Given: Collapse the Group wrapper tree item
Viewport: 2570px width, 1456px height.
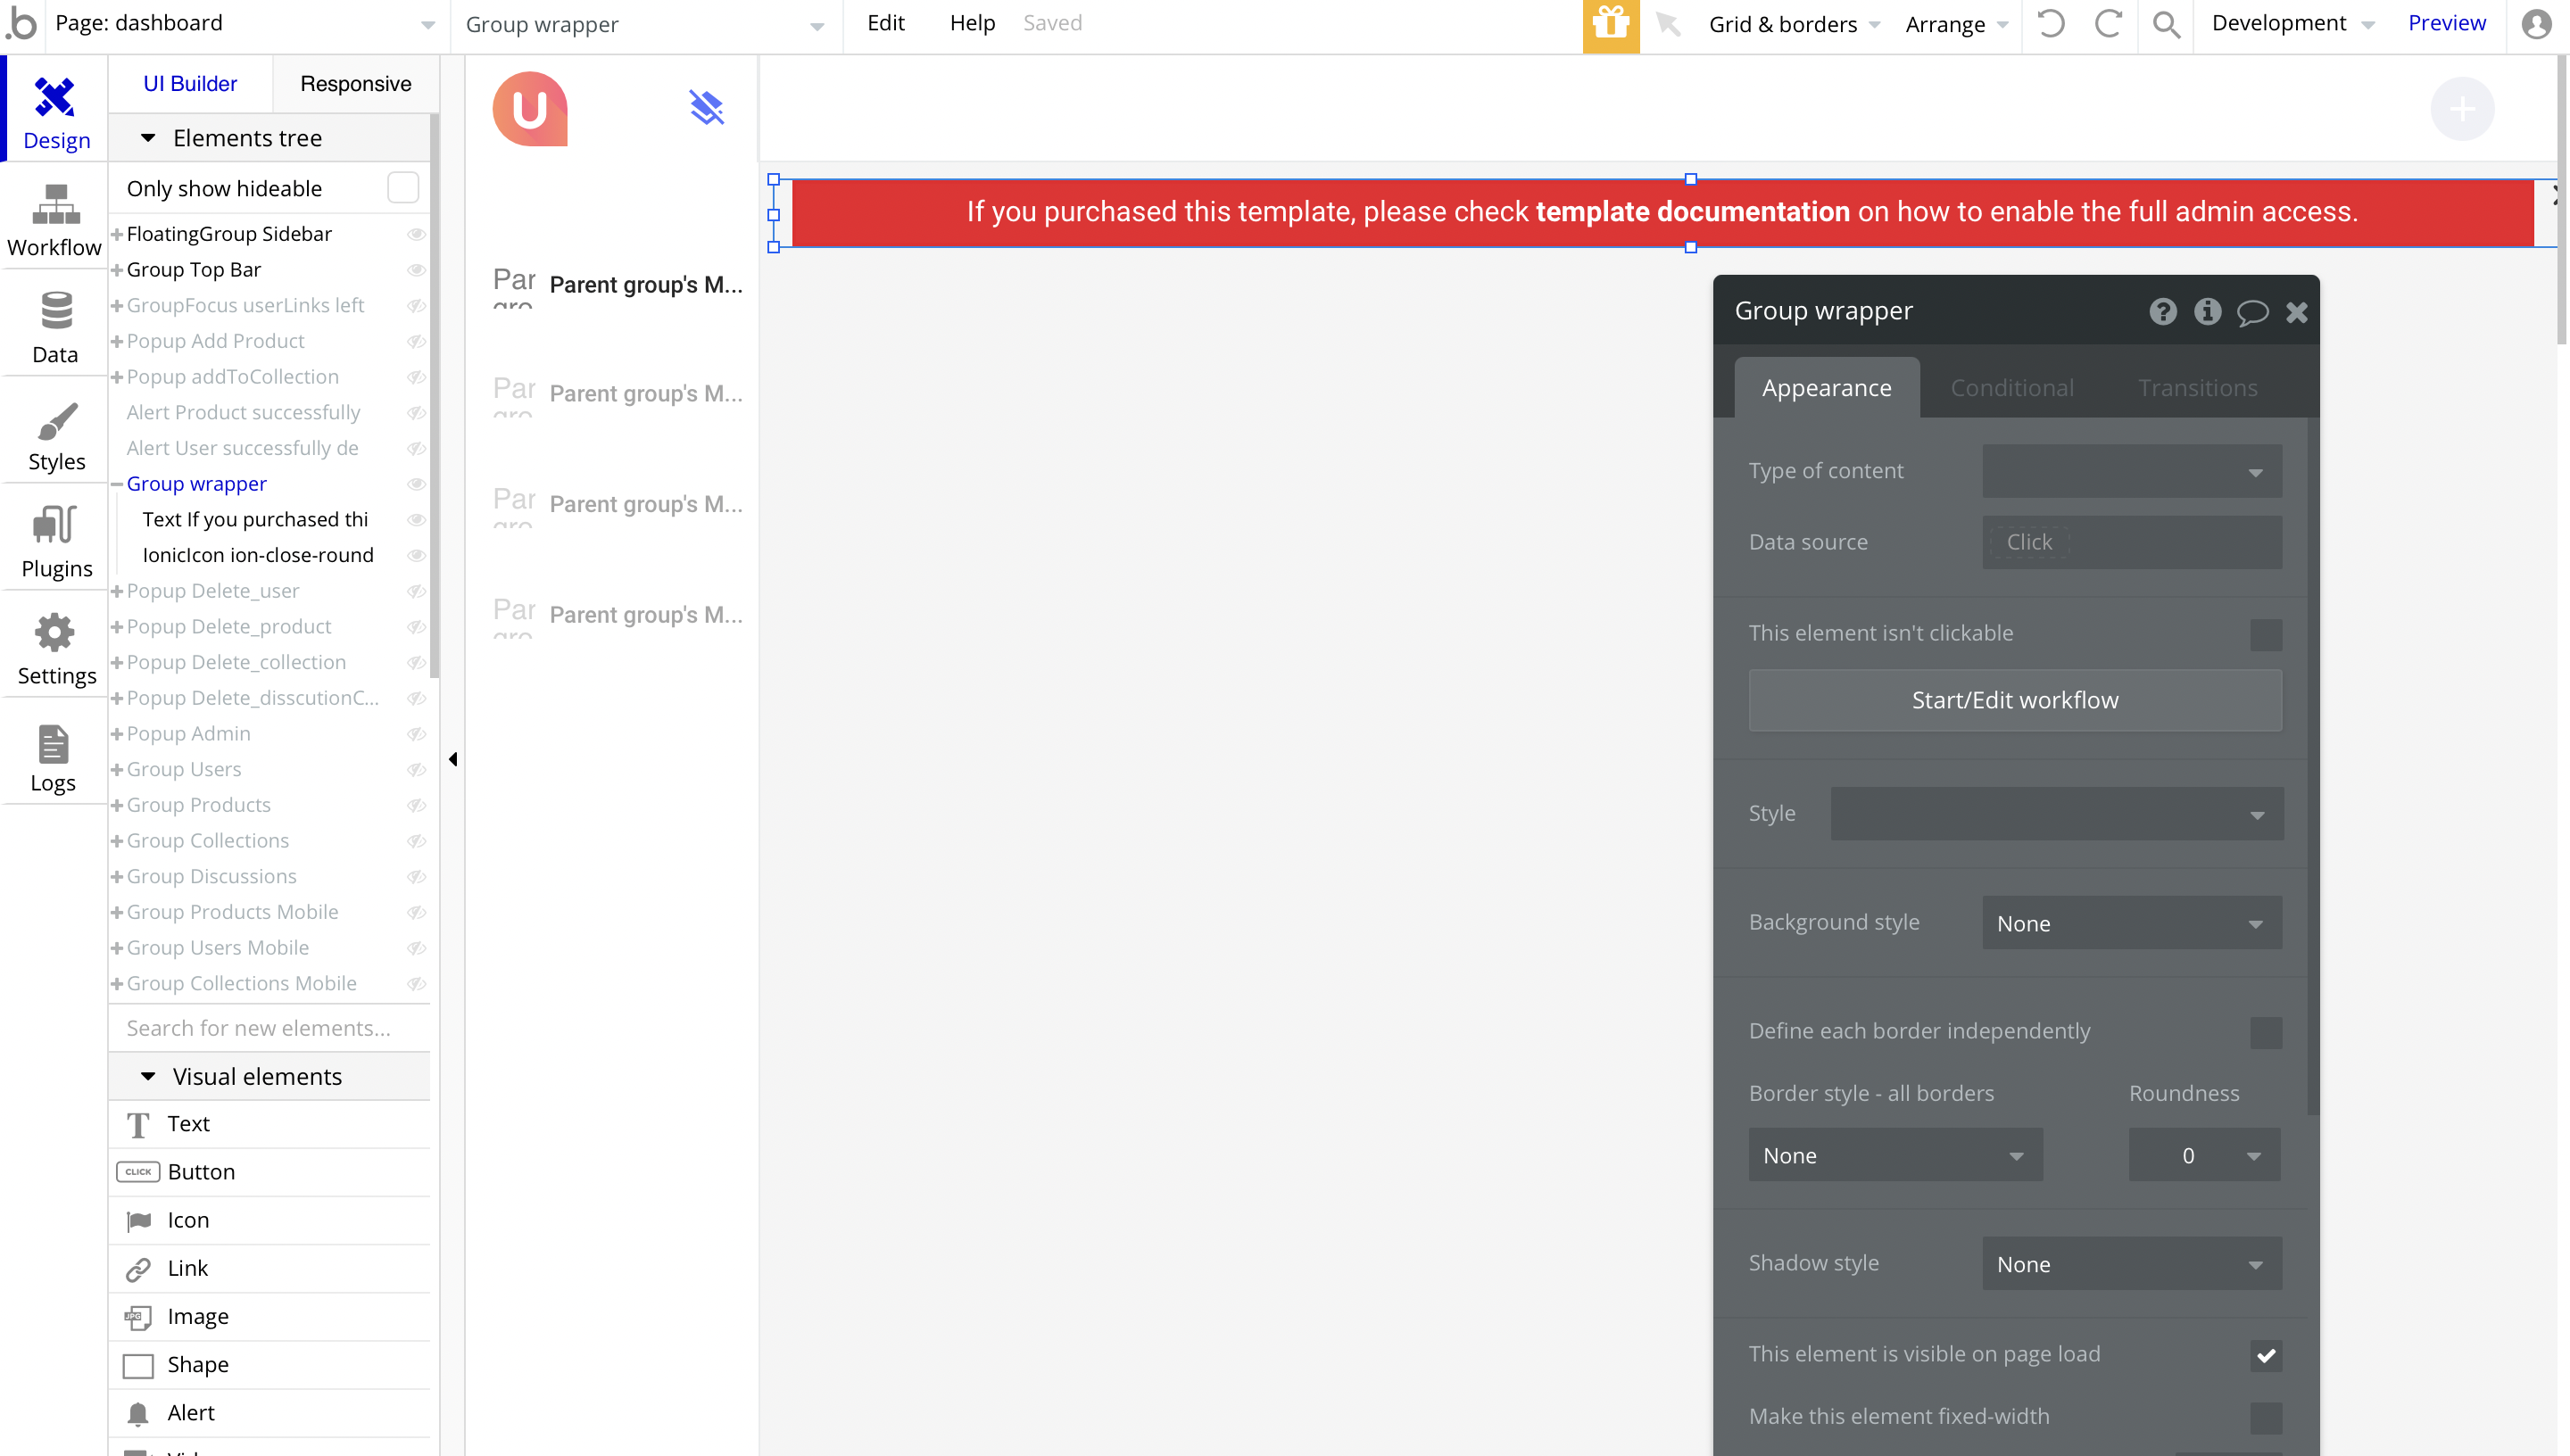Looking at the screenshot, I should (x=116, y=484).
